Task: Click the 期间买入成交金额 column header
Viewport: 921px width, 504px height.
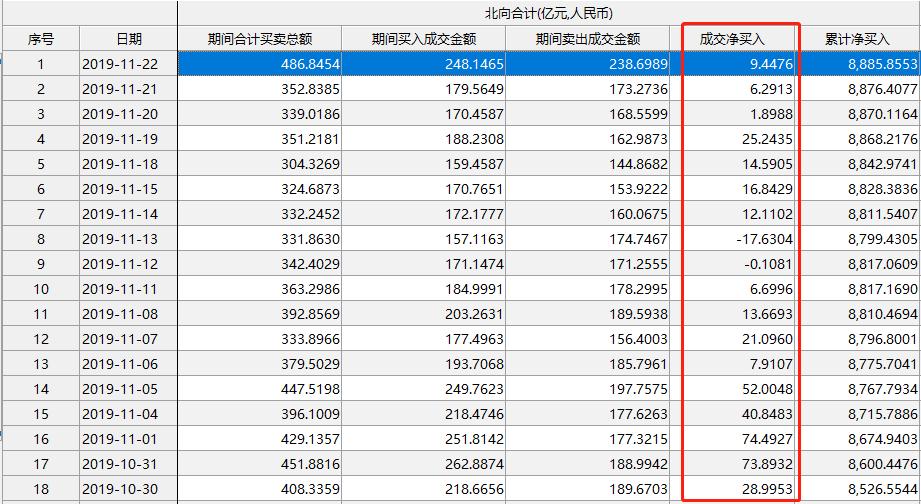Action: click(423, 39)
